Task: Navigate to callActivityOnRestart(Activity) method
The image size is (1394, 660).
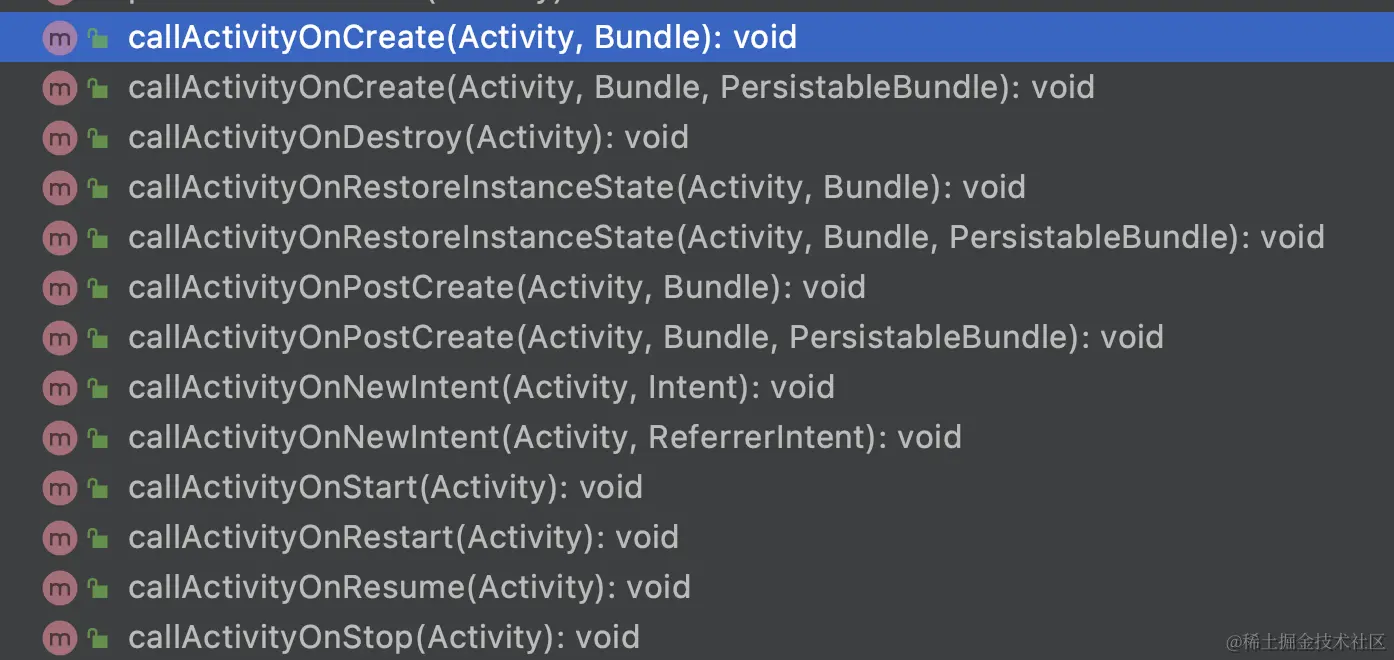Action: [403, 538]
